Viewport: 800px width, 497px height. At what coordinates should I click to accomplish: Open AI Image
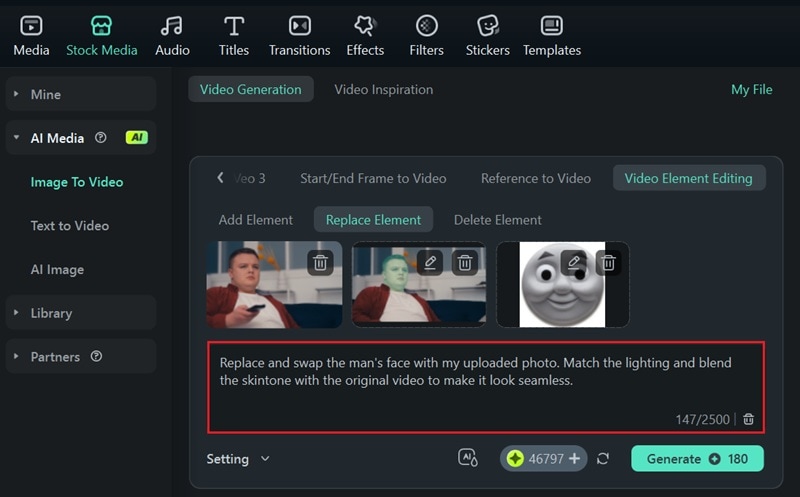[57, 269]
